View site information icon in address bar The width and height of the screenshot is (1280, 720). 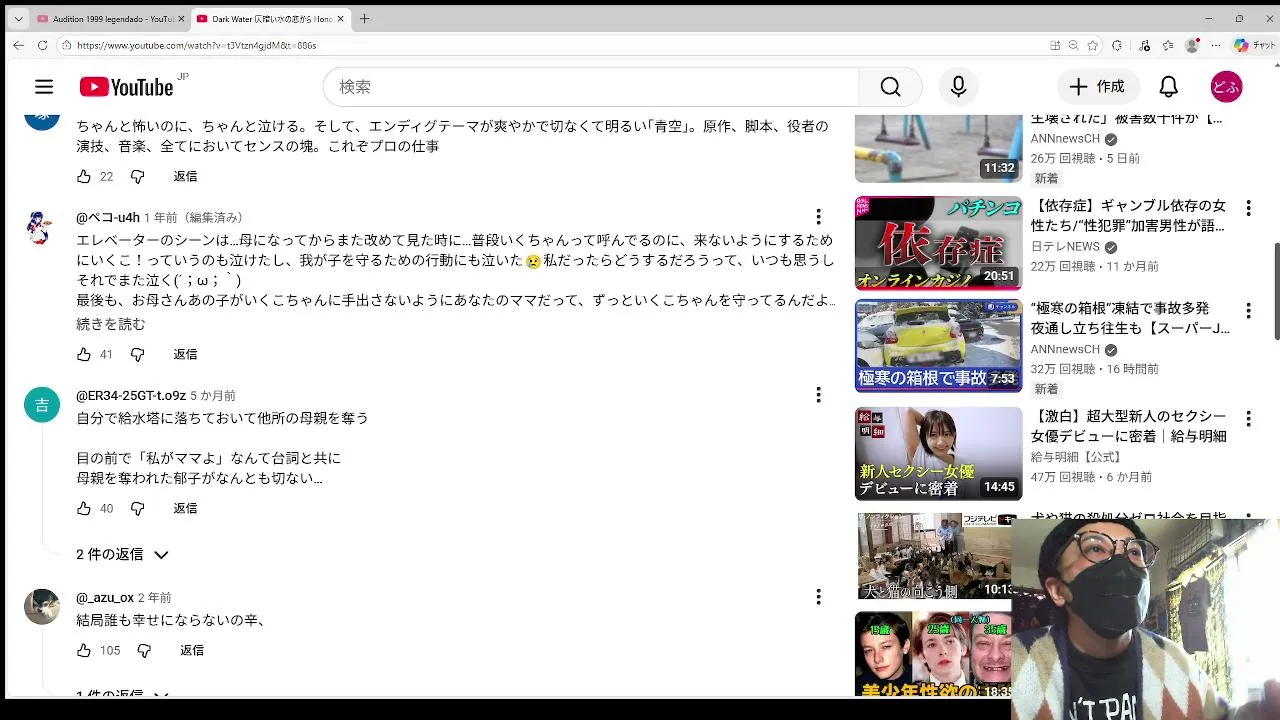pyautogui.click(x=66, y=45)
